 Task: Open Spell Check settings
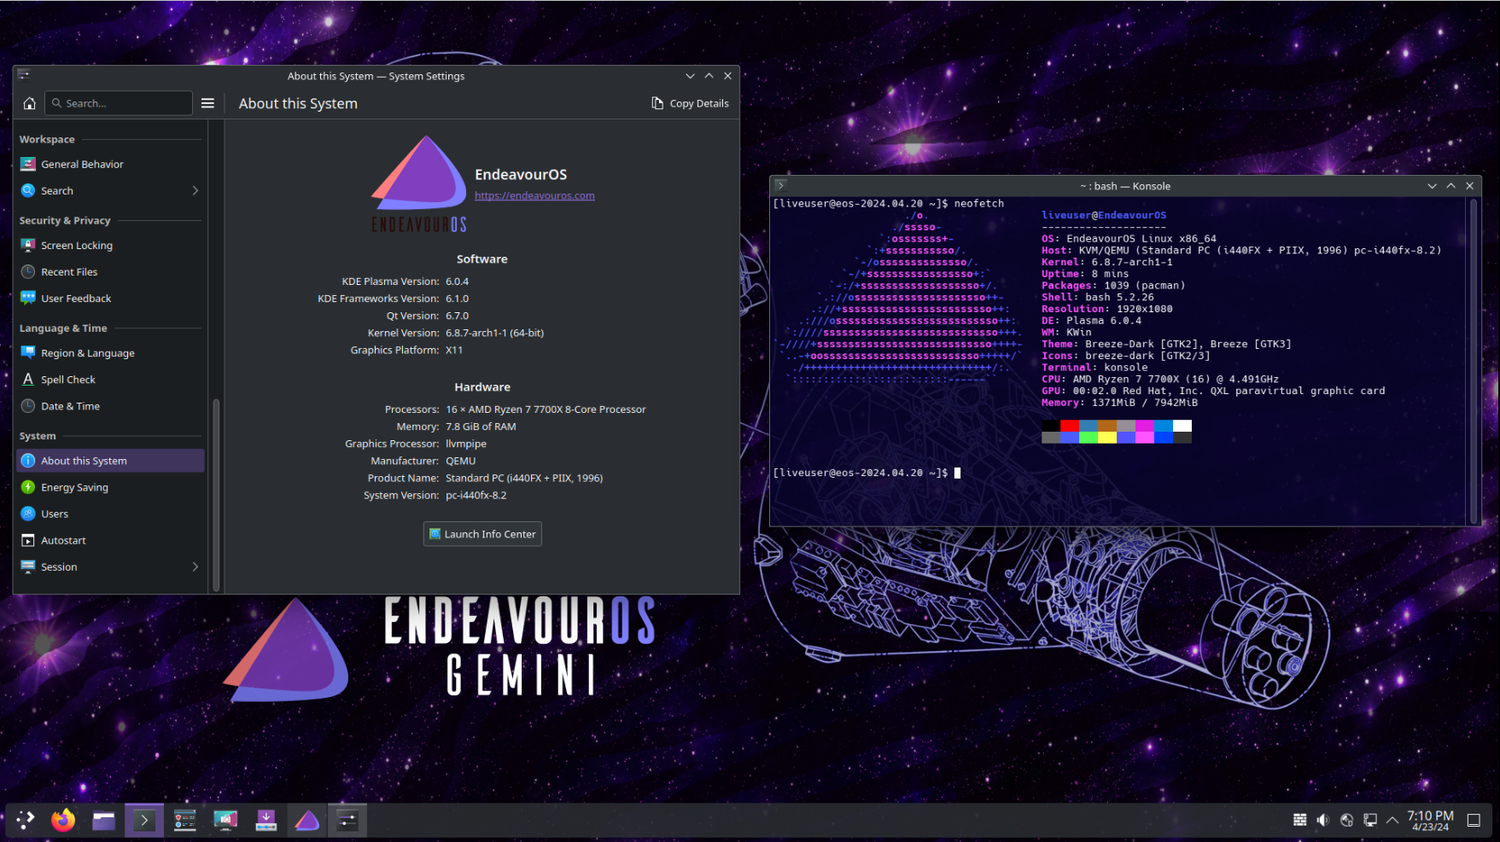point(110,380)
